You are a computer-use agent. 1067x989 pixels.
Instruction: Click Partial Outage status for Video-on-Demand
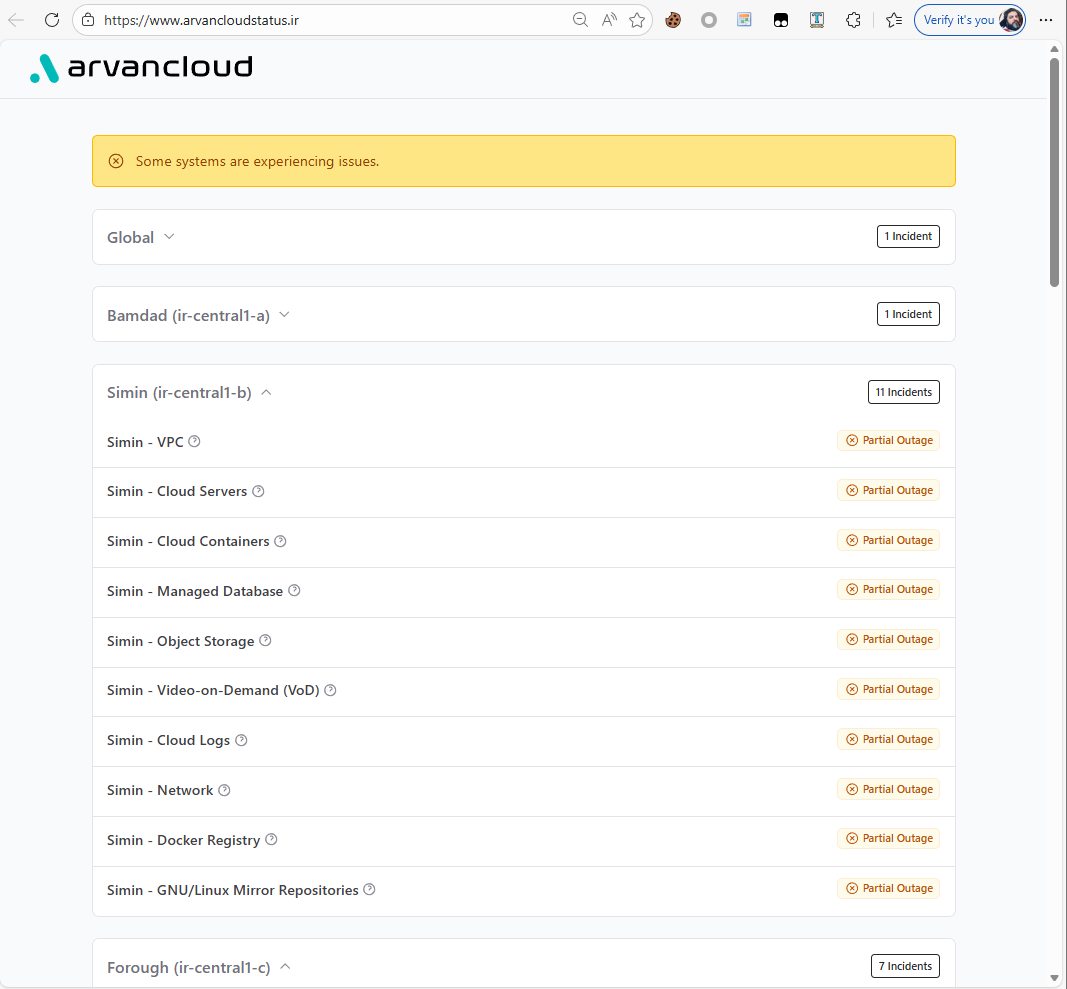point(889,689)
